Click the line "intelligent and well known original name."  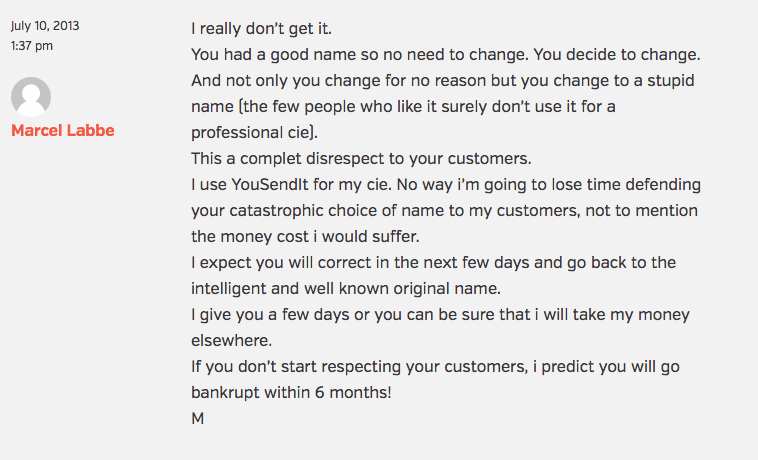click(346, 289)
